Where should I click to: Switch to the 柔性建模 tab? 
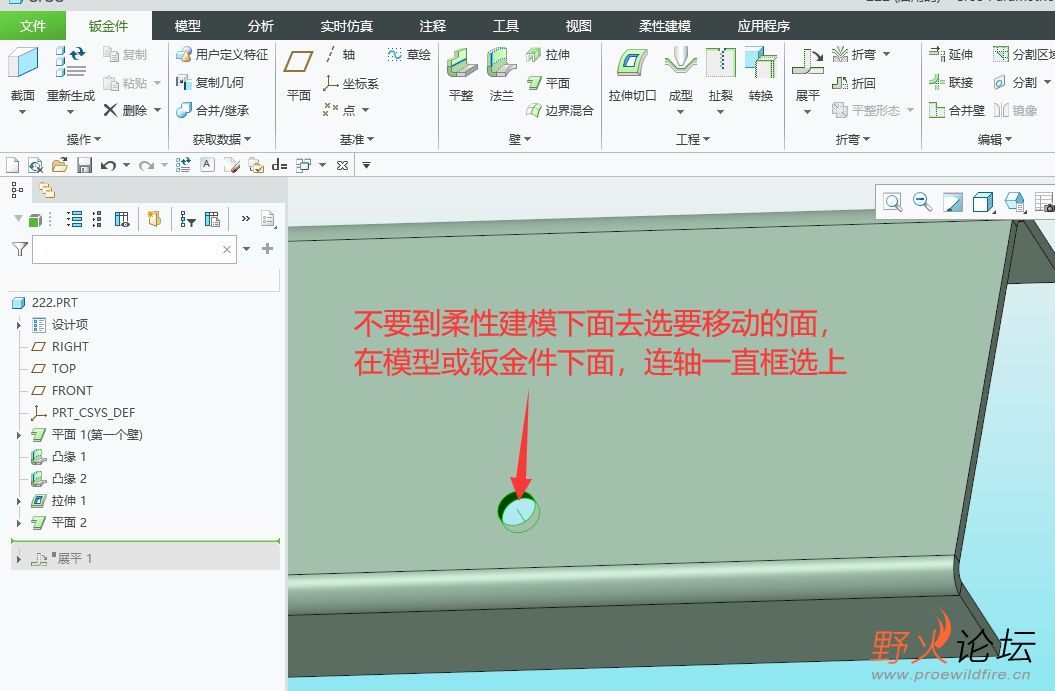665,26
